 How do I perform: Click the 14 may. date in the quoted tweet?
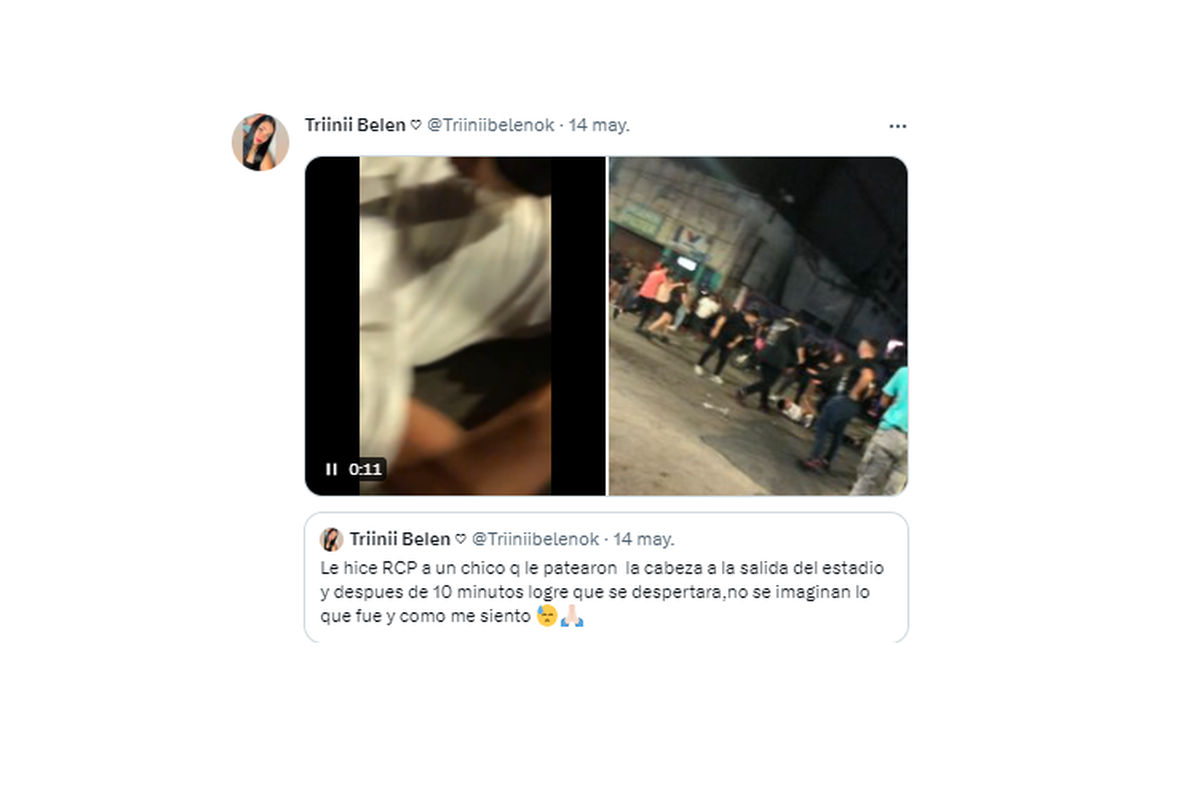643,539
